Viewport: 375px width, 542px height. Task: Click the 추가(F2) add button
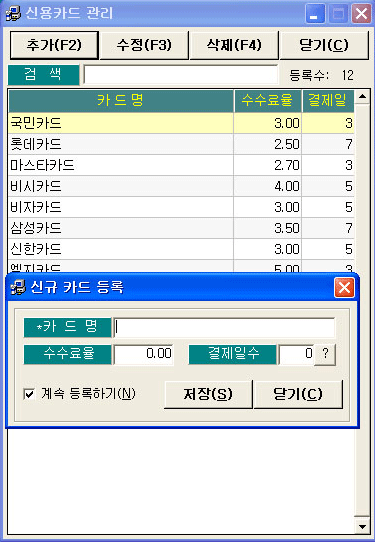54,45
